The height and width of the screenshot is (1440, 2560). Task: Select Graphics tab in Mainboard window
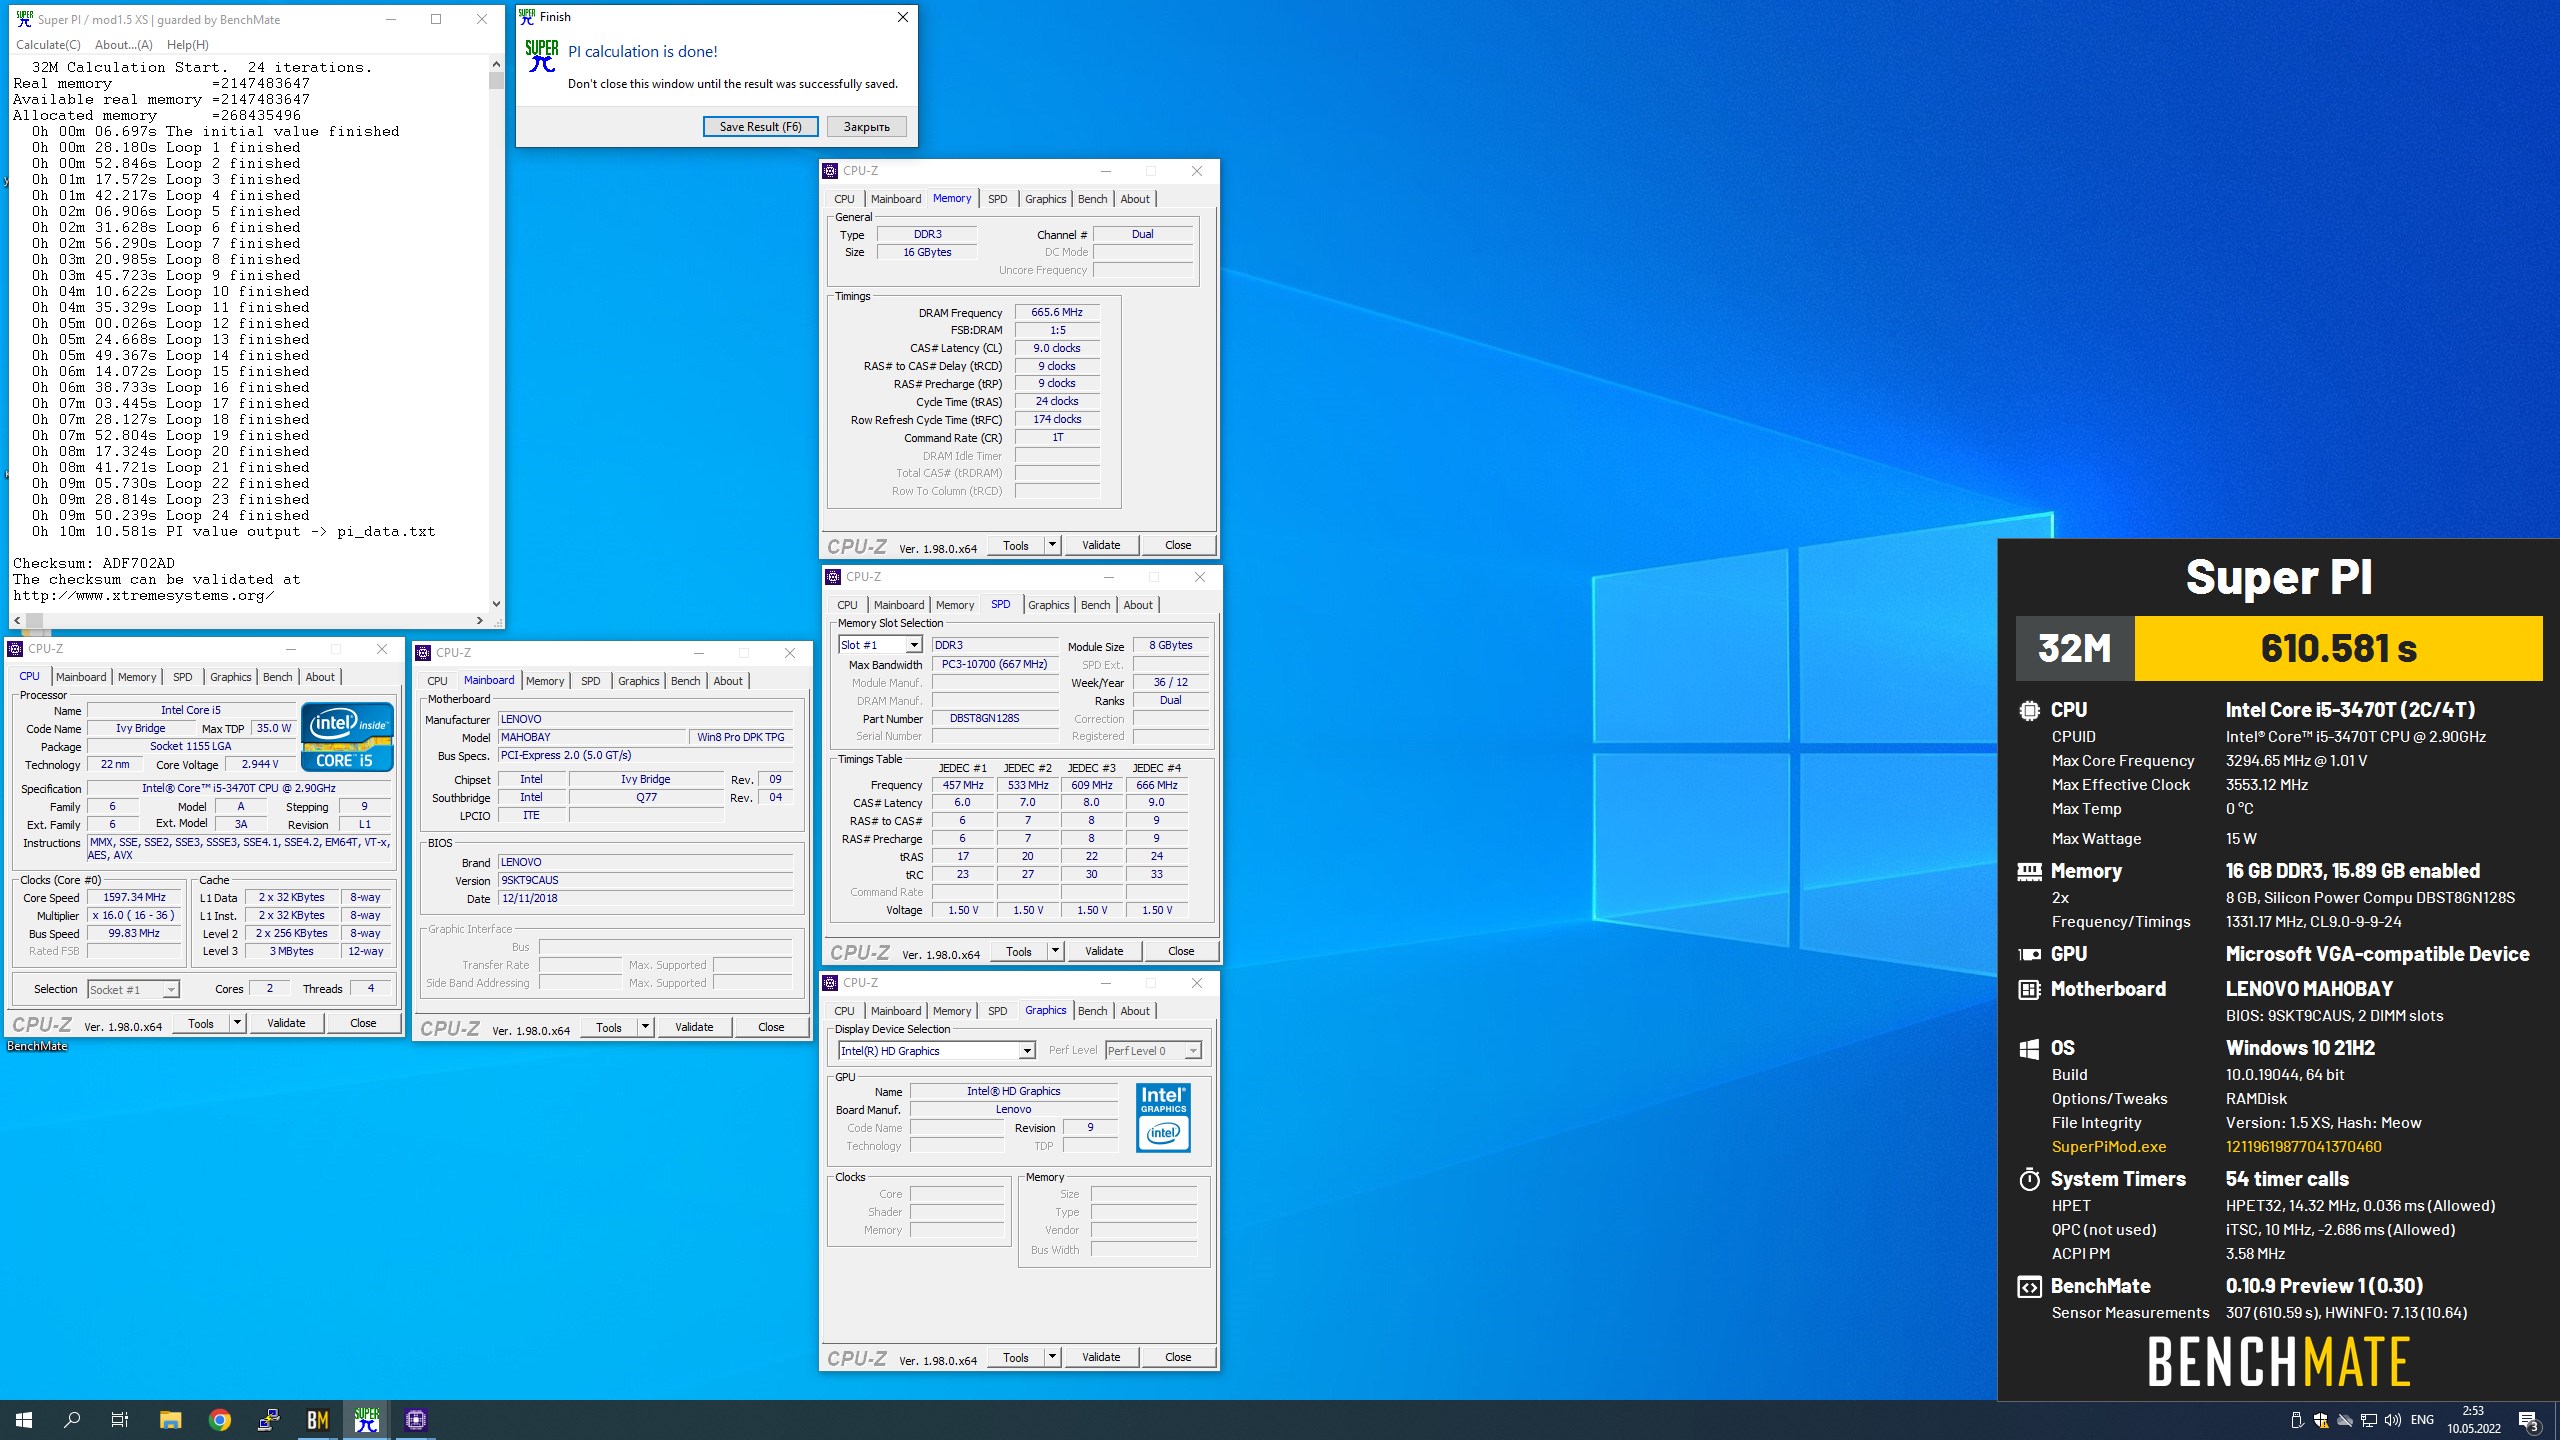(x=639, y=681)
